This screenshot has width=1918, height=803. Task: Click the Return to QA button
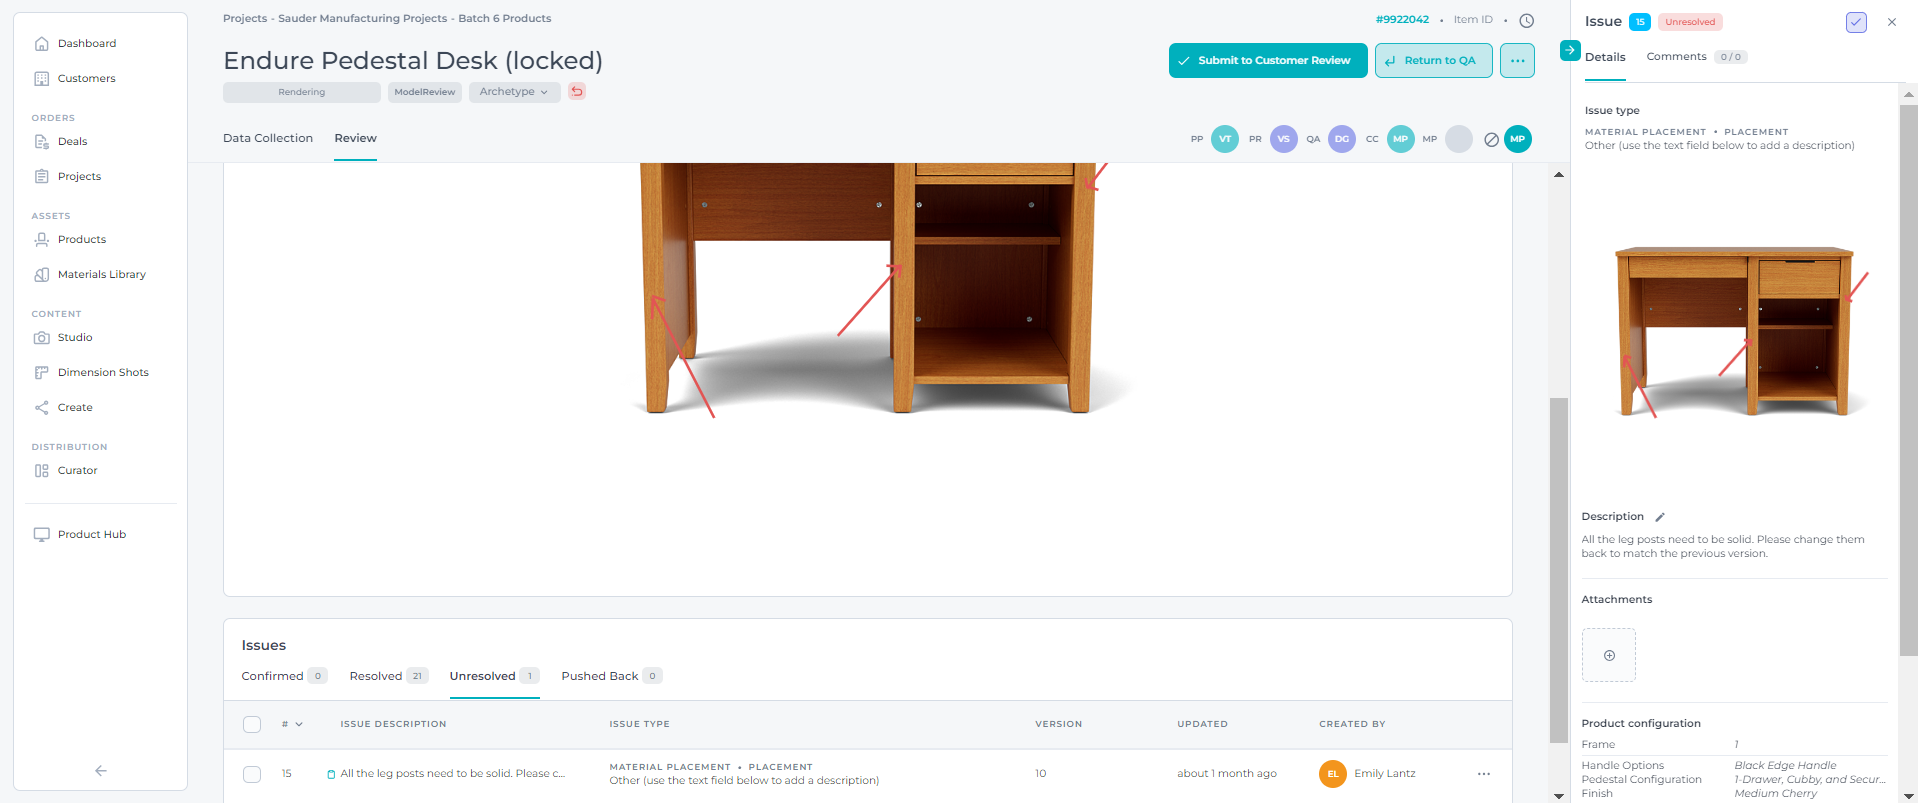1433,60
